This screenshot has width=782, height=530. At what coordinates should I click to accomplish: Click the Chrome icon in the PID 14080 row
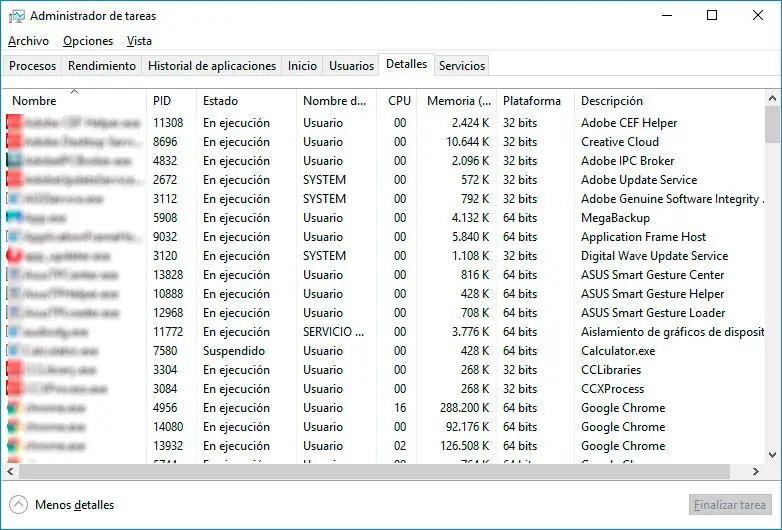14,427
